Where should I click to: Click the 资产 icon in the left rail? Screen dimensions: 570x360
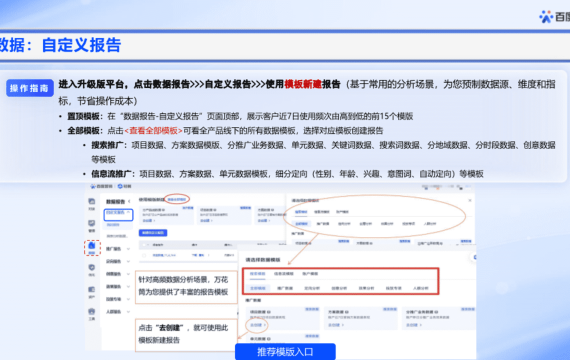click(92, 289)
